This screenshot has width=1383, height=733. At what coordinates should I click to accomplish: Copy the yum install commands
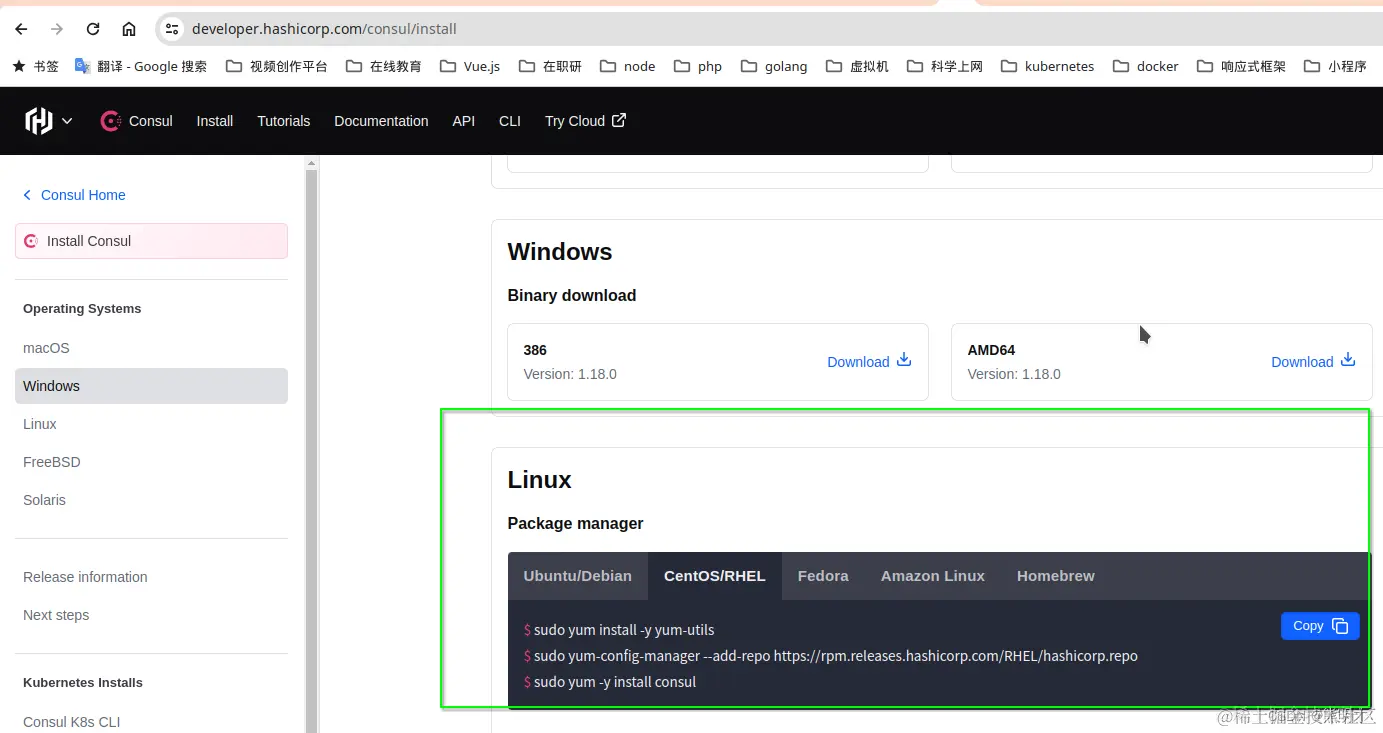tap(1320, 626)
